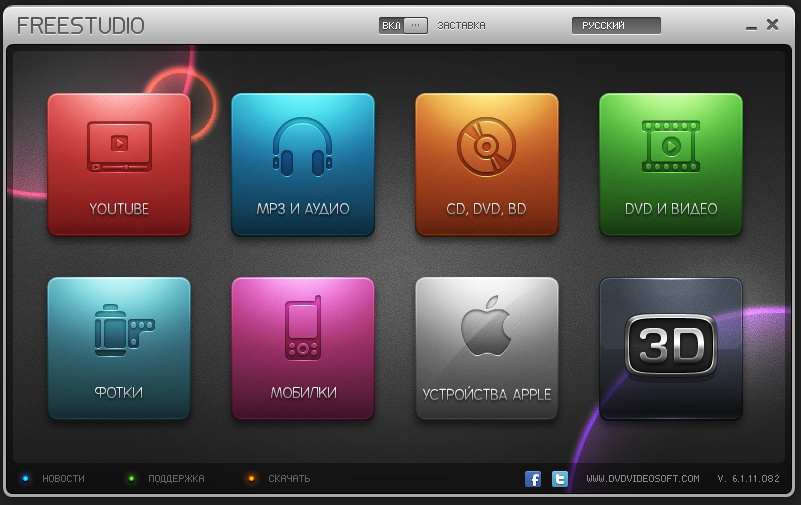Open the Фотки photo tile
This screenshot has width=801, height=505.
119,348
